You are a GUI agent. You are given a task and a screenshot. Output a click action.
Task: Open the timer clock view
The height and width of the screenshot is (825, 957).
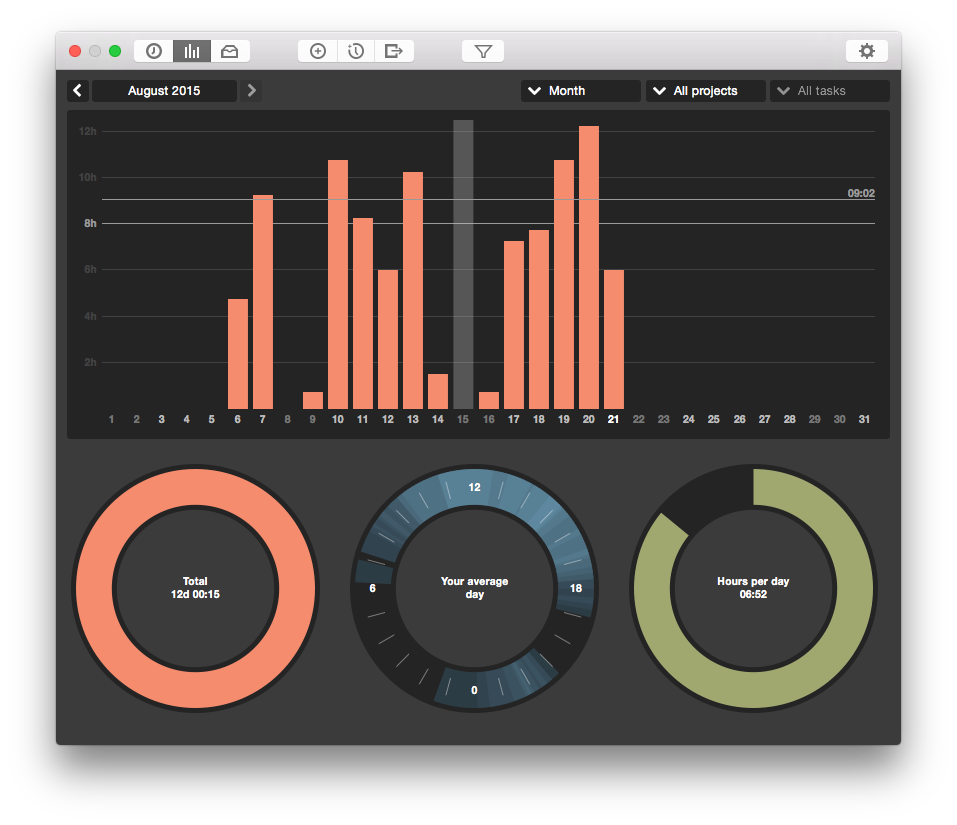154,51
